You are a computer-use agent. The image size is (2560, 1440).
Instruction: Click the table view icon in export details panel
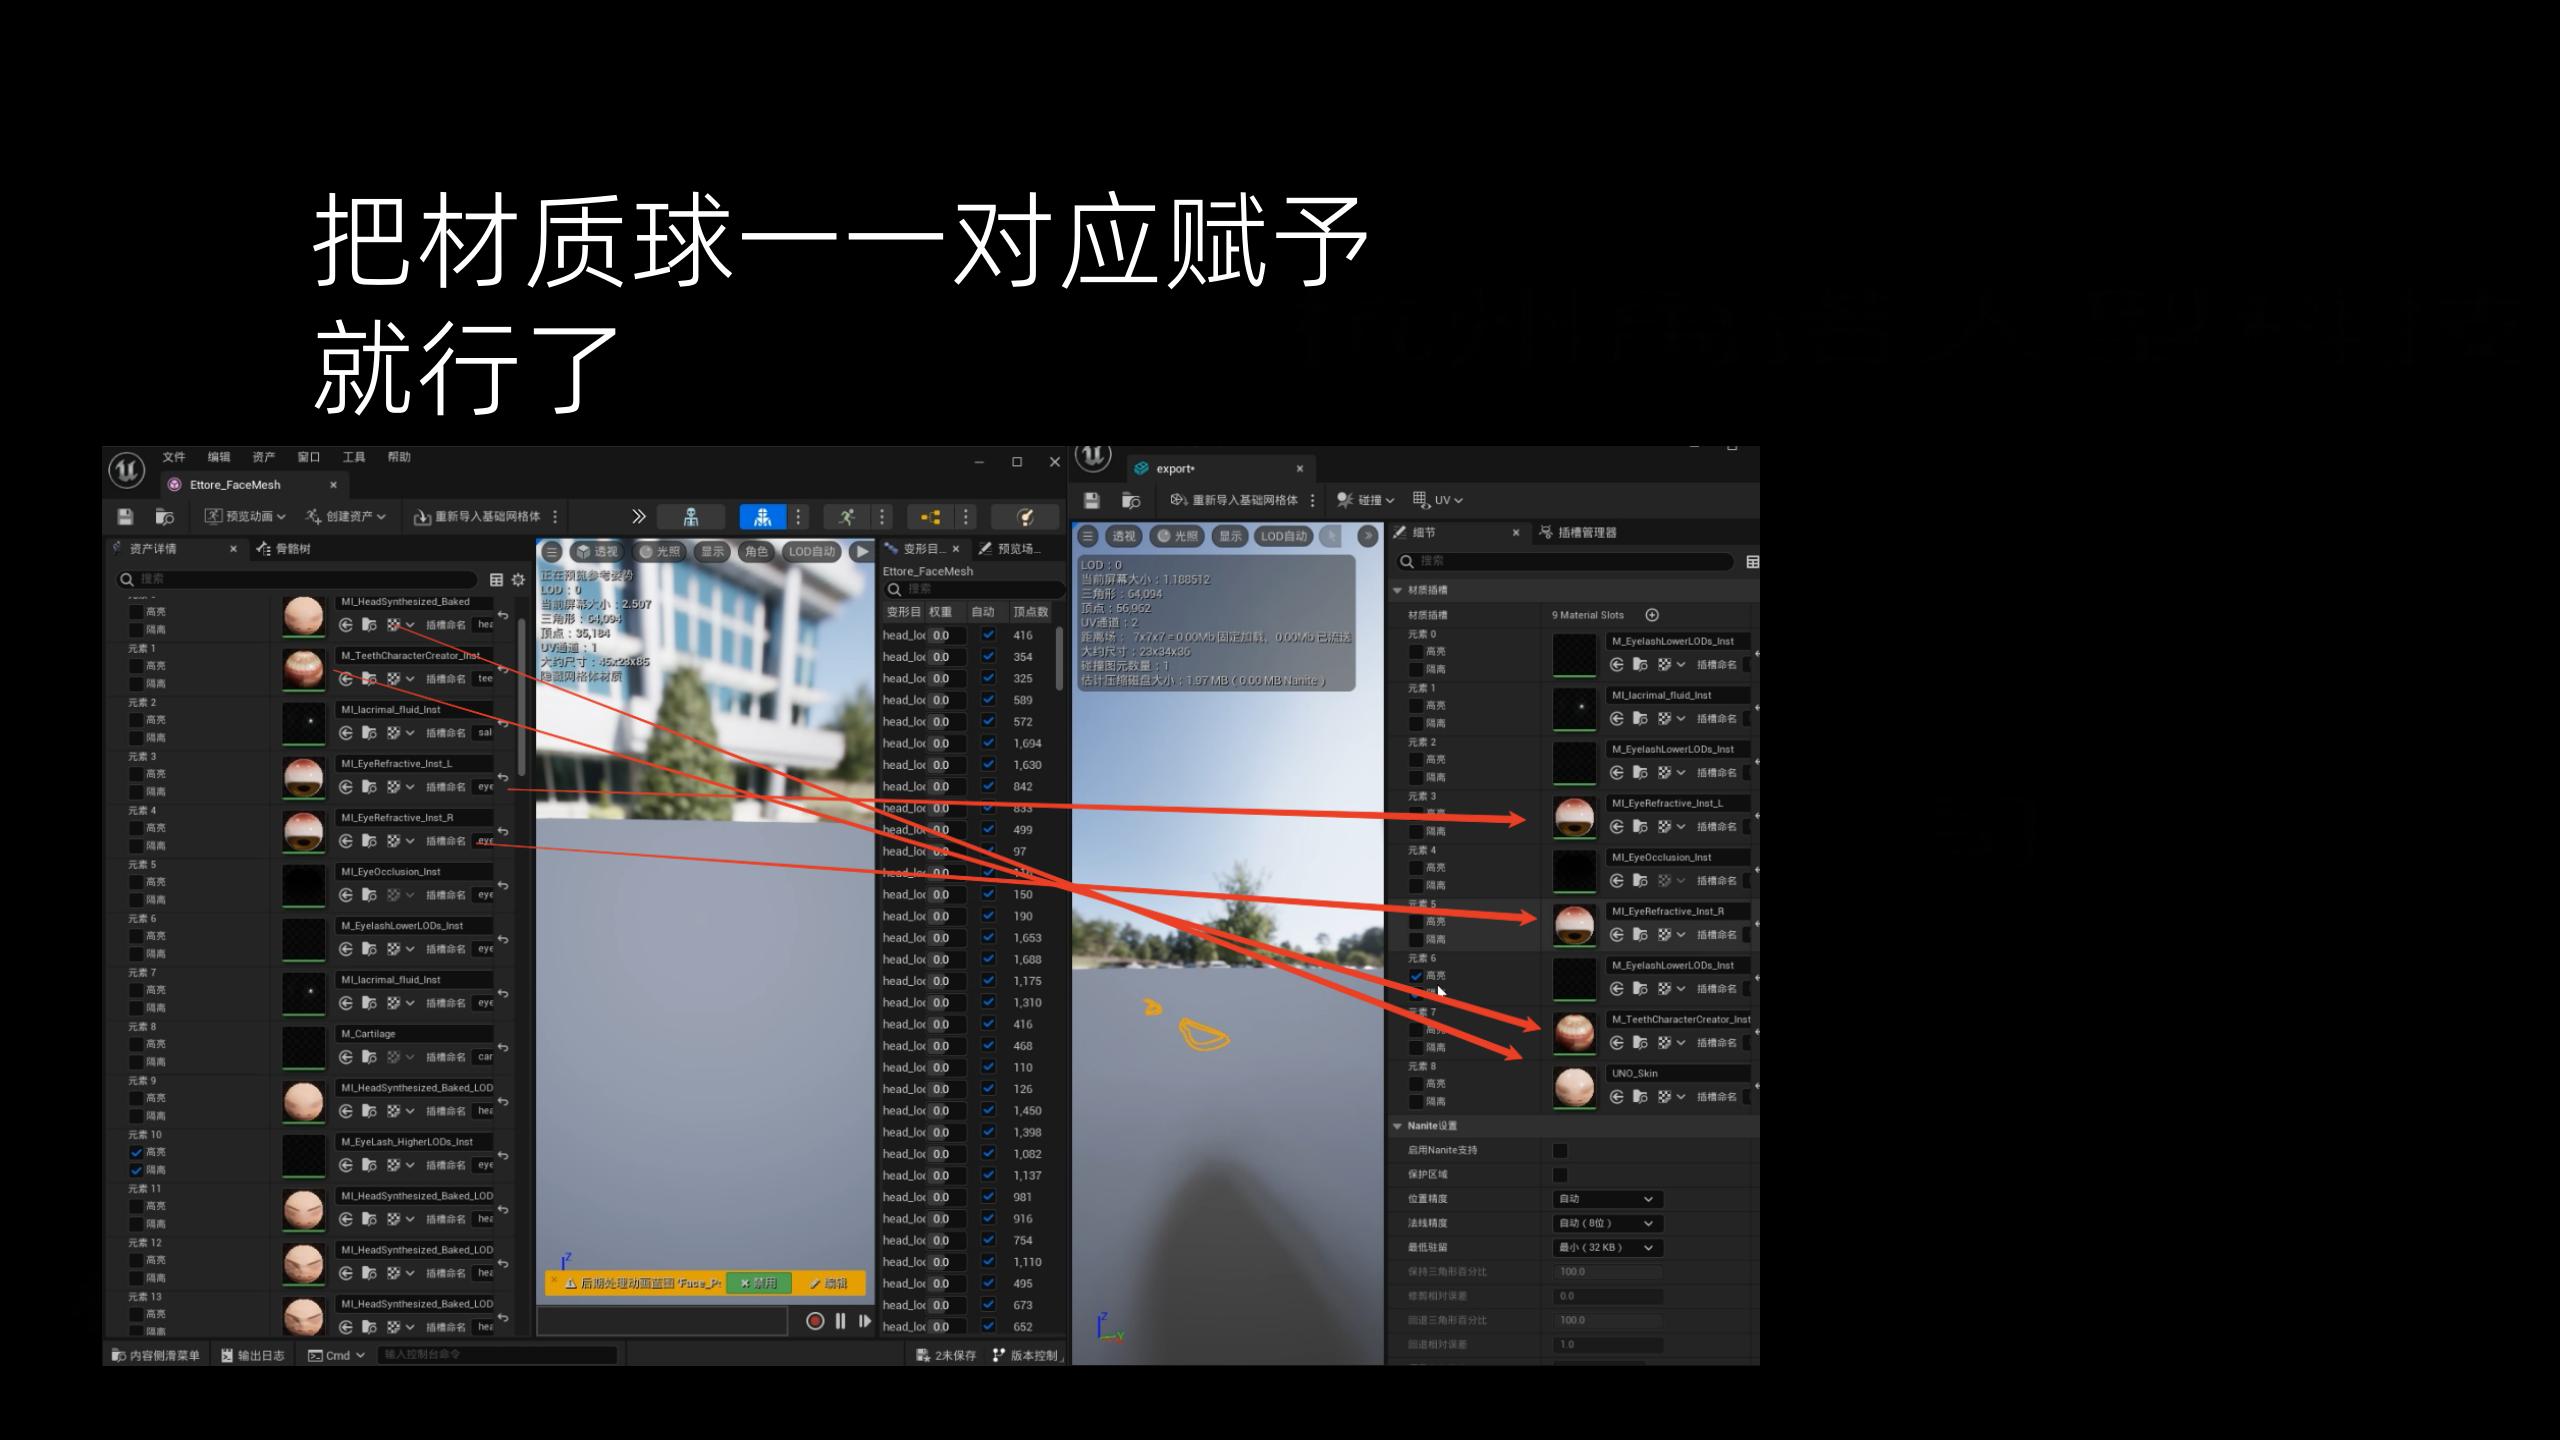(x=1752, y=562)
